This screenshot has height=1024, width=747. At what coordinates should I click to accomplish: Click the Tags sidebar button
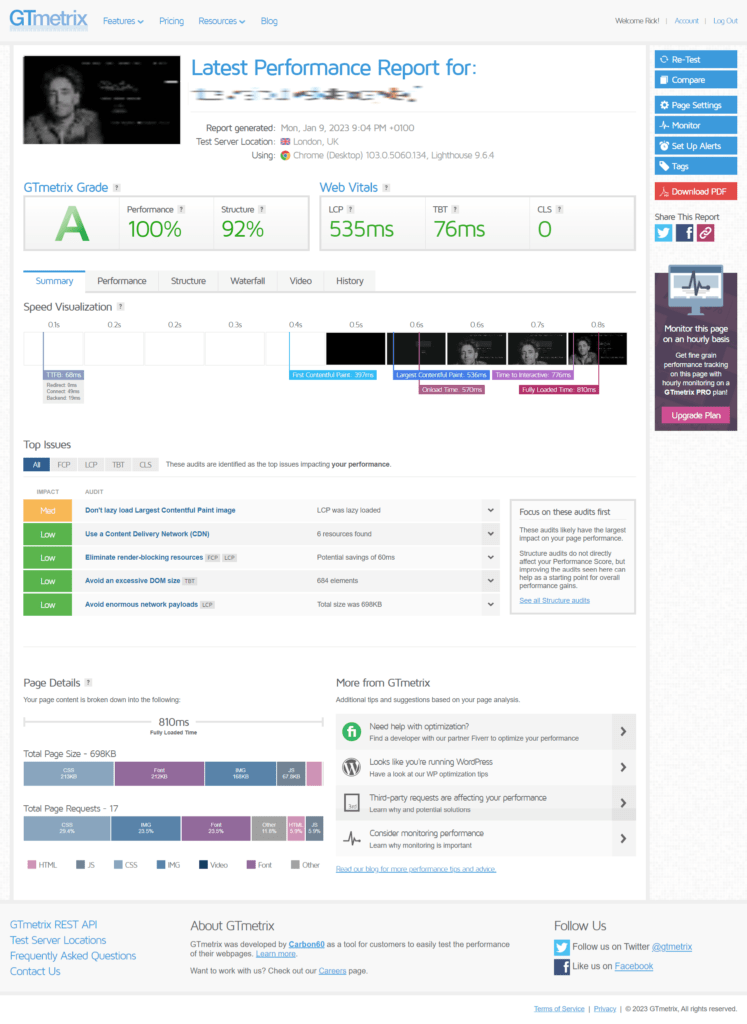(x=696, y=167)
